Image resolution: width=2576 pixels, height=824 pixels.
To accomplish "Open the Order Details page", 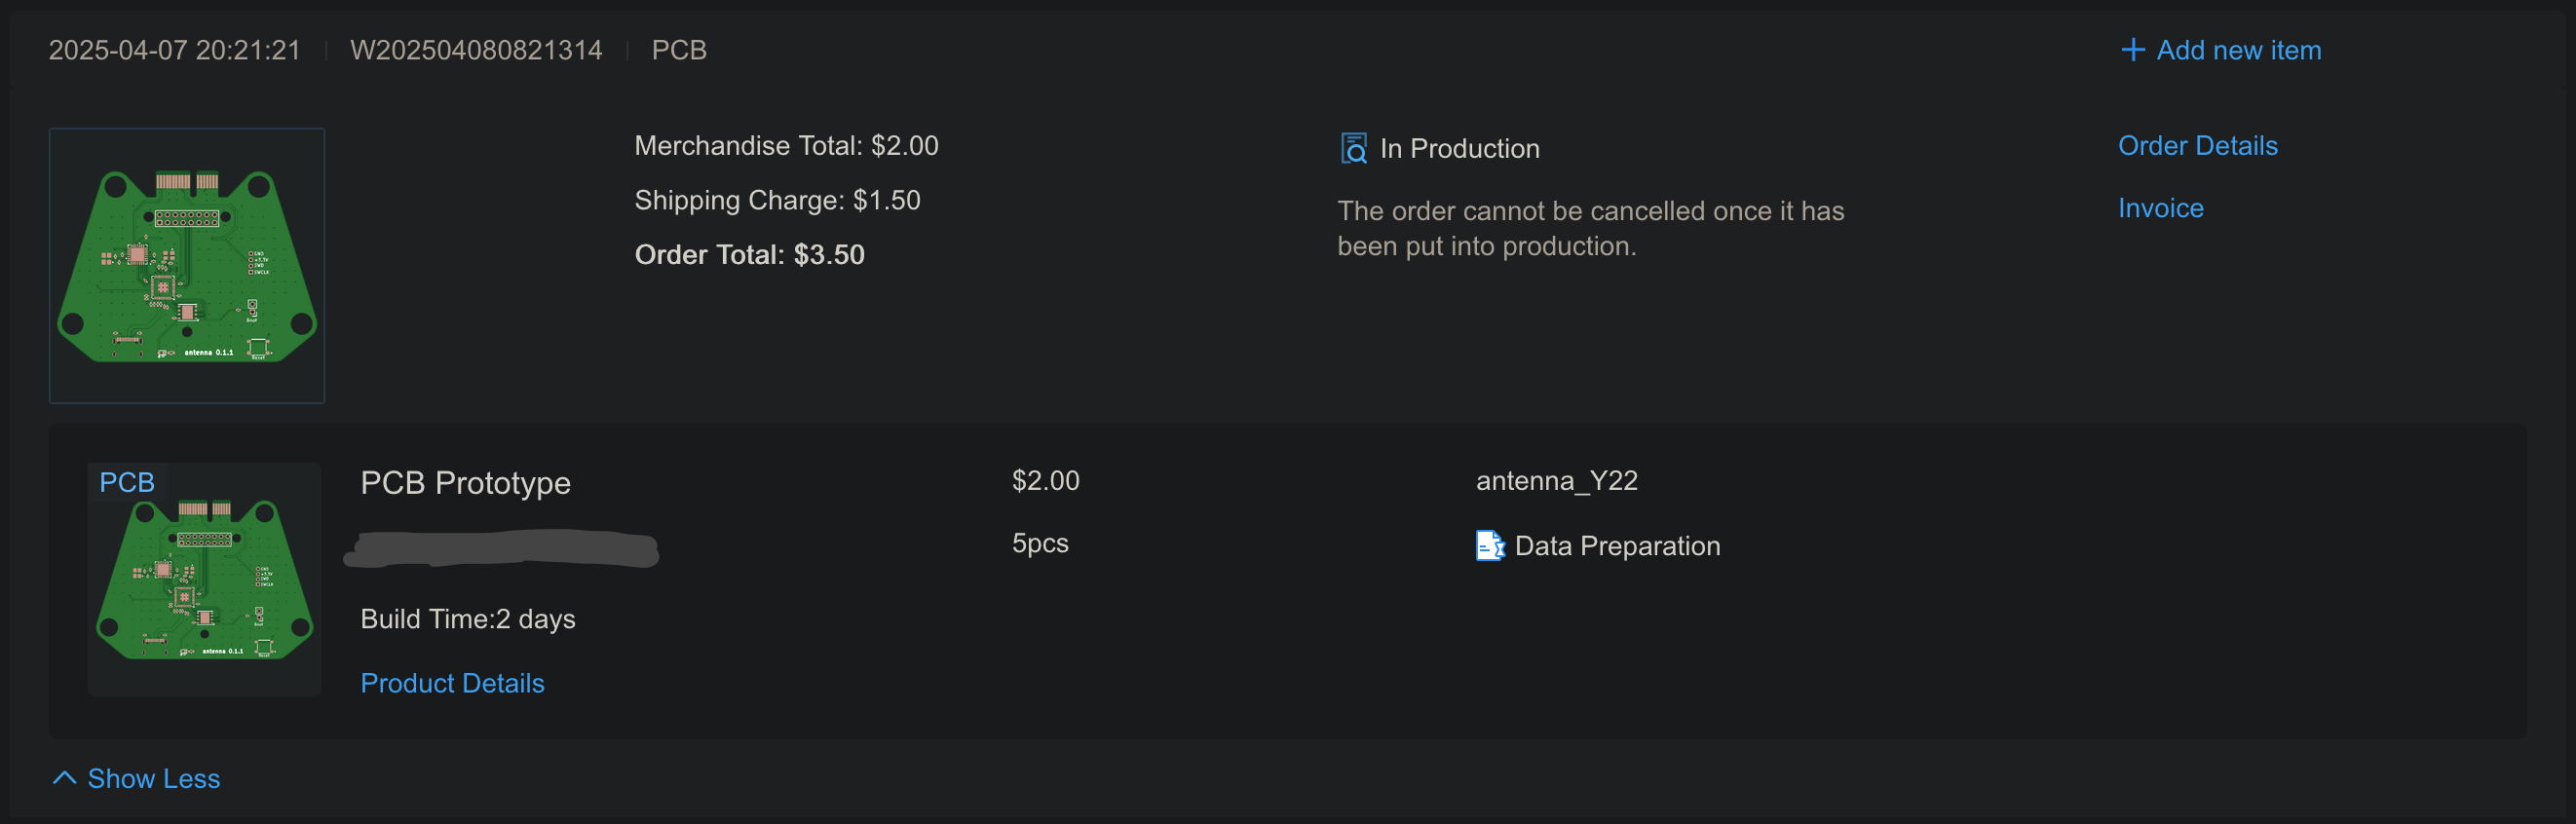I will tap(2197, 146).
